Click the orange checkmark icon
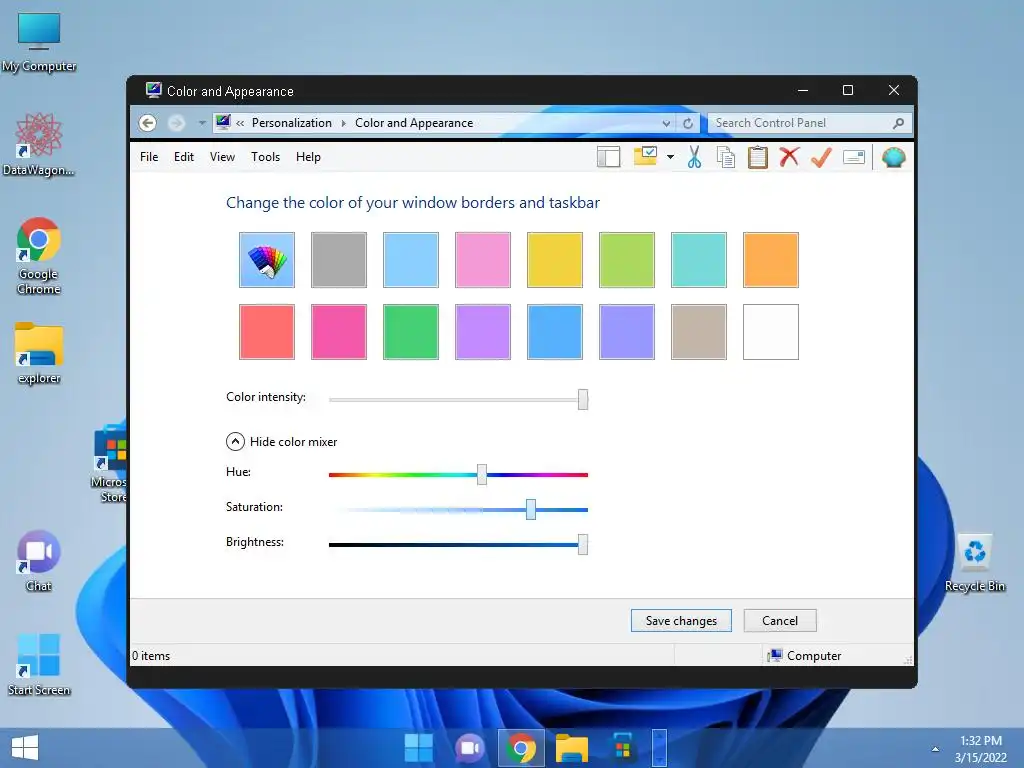This screenshot has height=768, width=1024. (821, 157)
